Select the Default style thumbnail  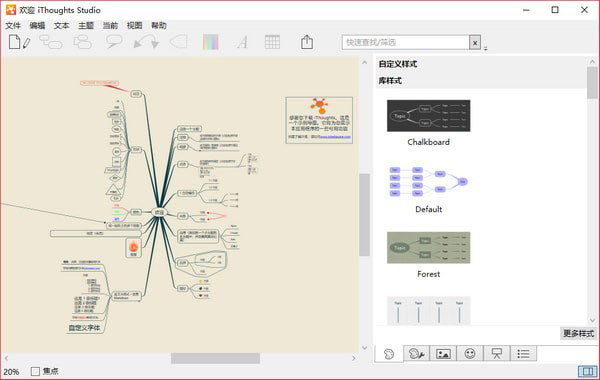429,181
